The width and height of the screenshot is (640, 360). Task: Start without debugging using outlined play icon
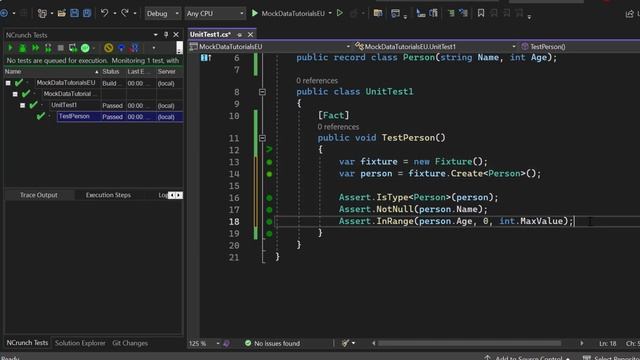(340, 13)
